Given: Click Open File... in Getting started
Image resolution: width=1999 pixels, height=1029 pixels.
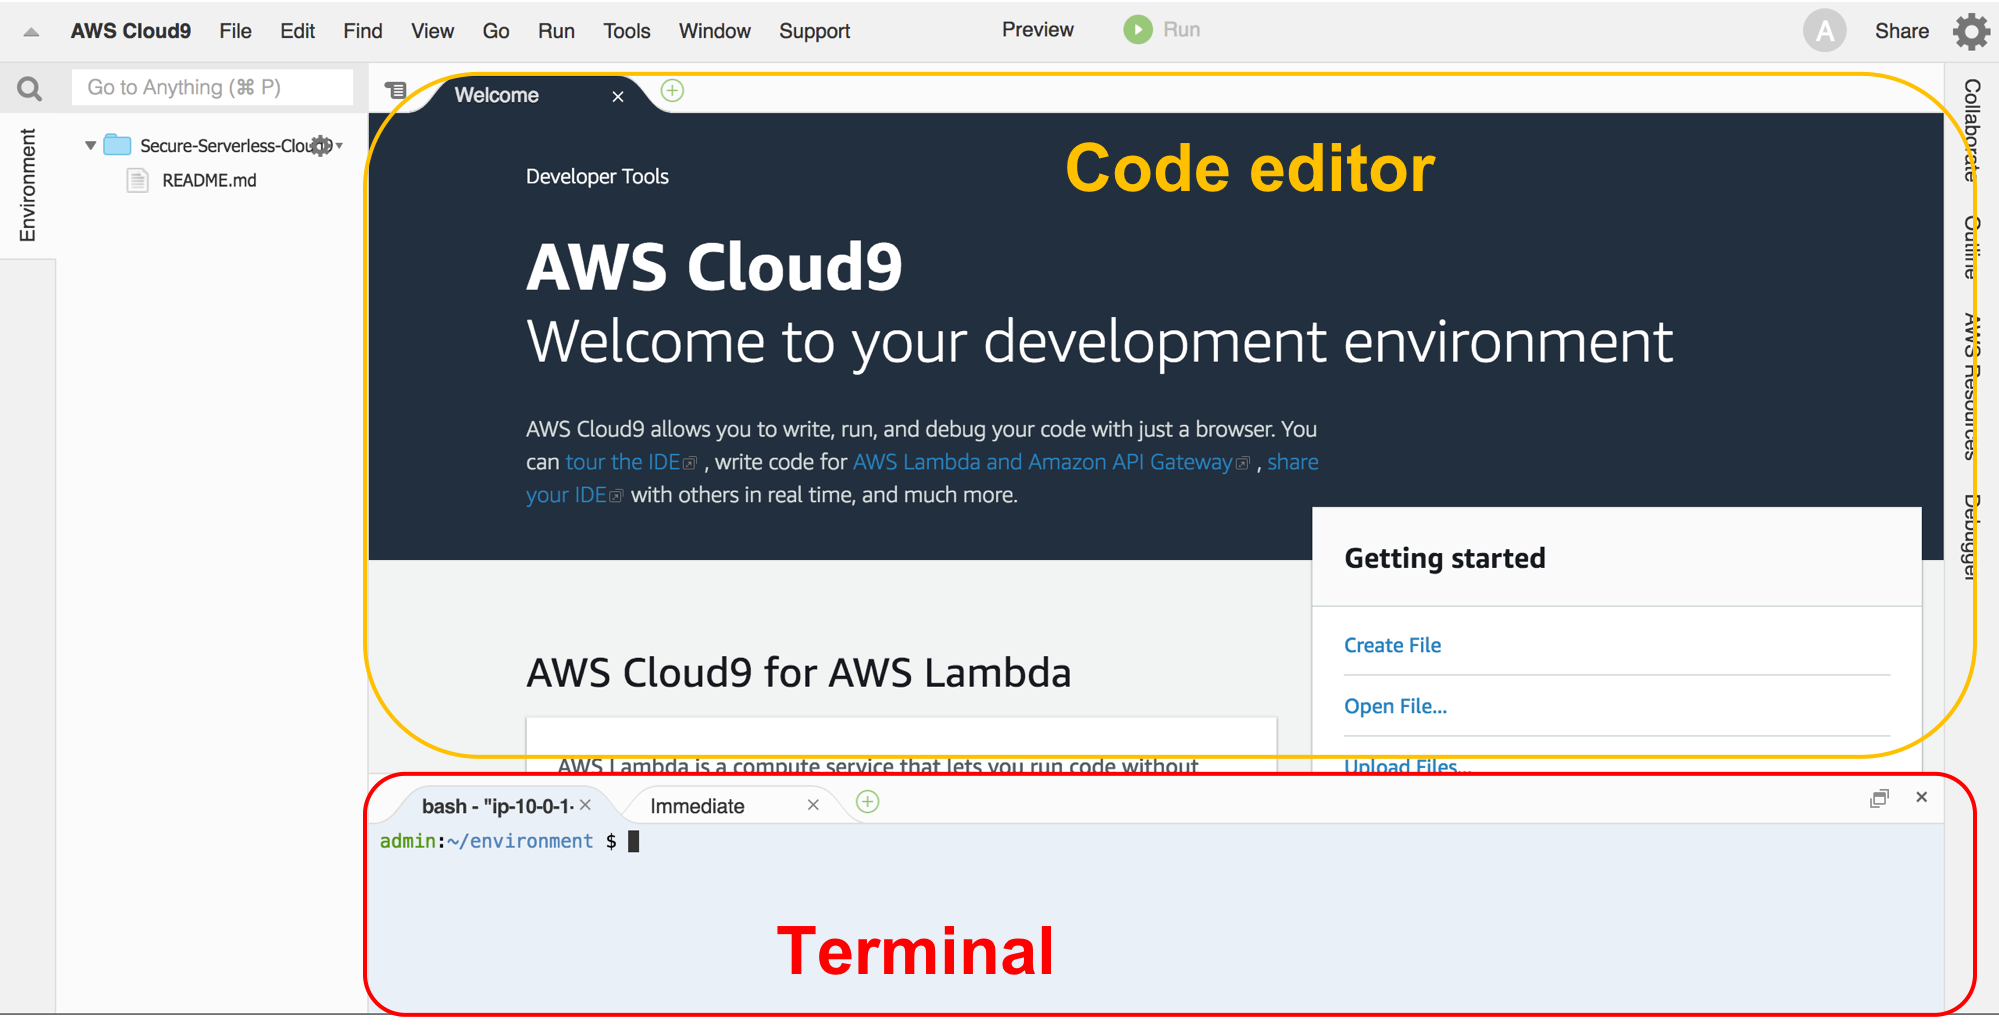Looking at the screenshot, I should (x=1395, y=706).
